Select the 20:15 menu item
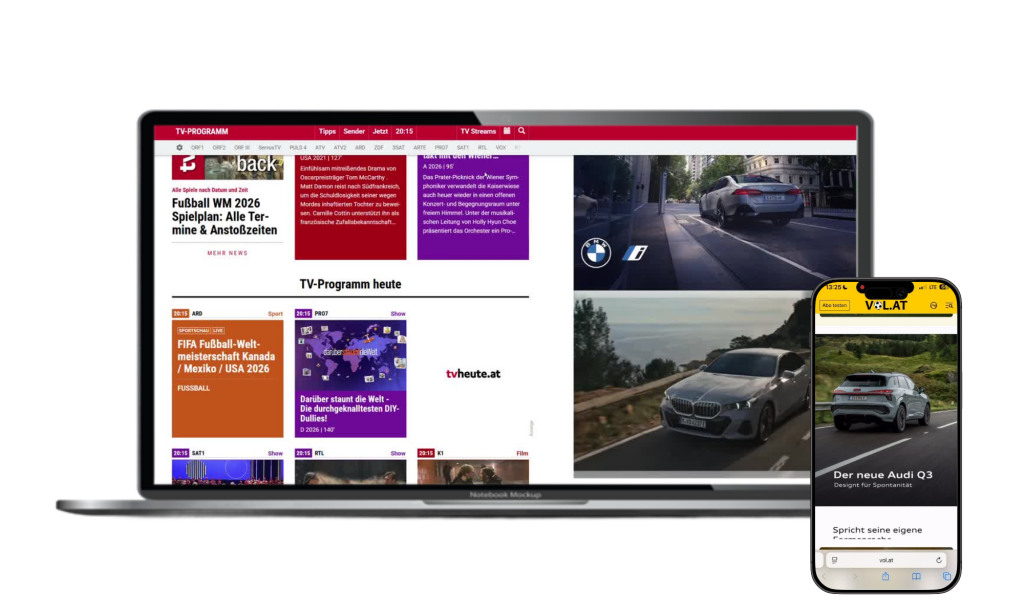The height and width of the screenshot is (614, 1024). point(404,131)
